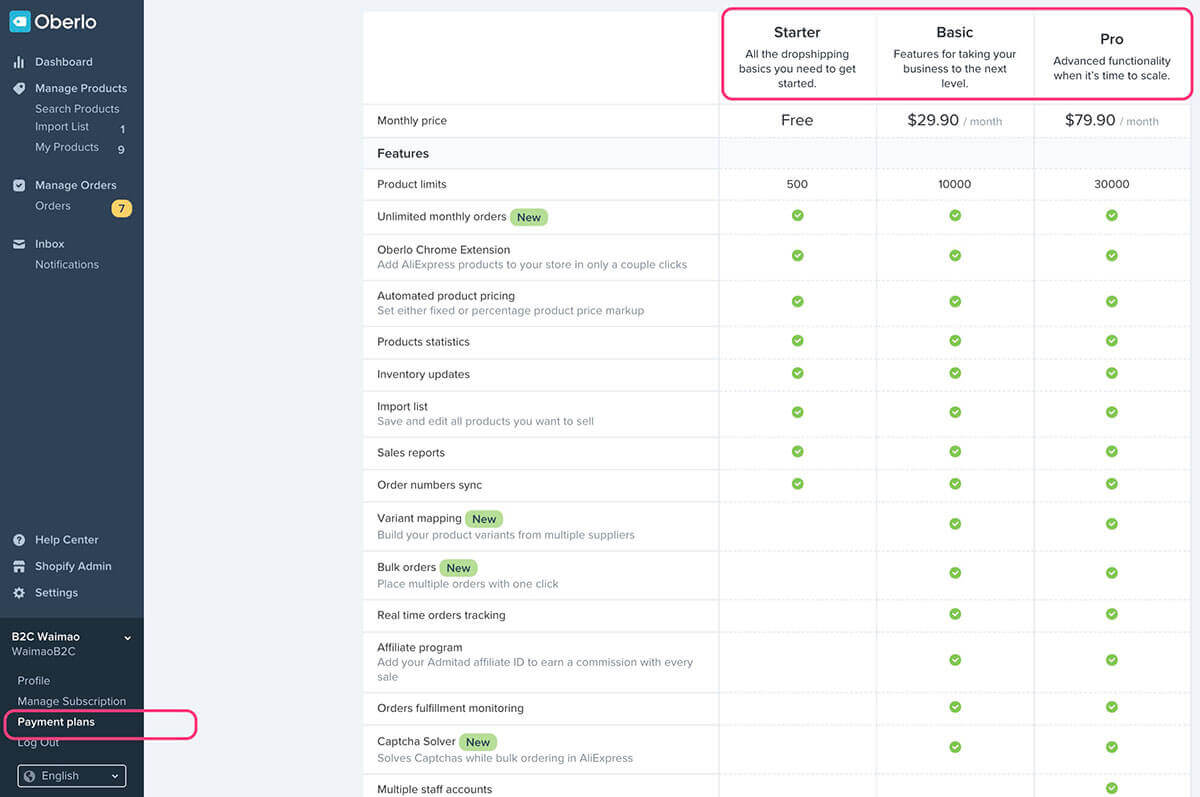This screenshot has width=1200, height=797.
Task: Click the Inventory updates feature label
Action: (x=423, y=374)
